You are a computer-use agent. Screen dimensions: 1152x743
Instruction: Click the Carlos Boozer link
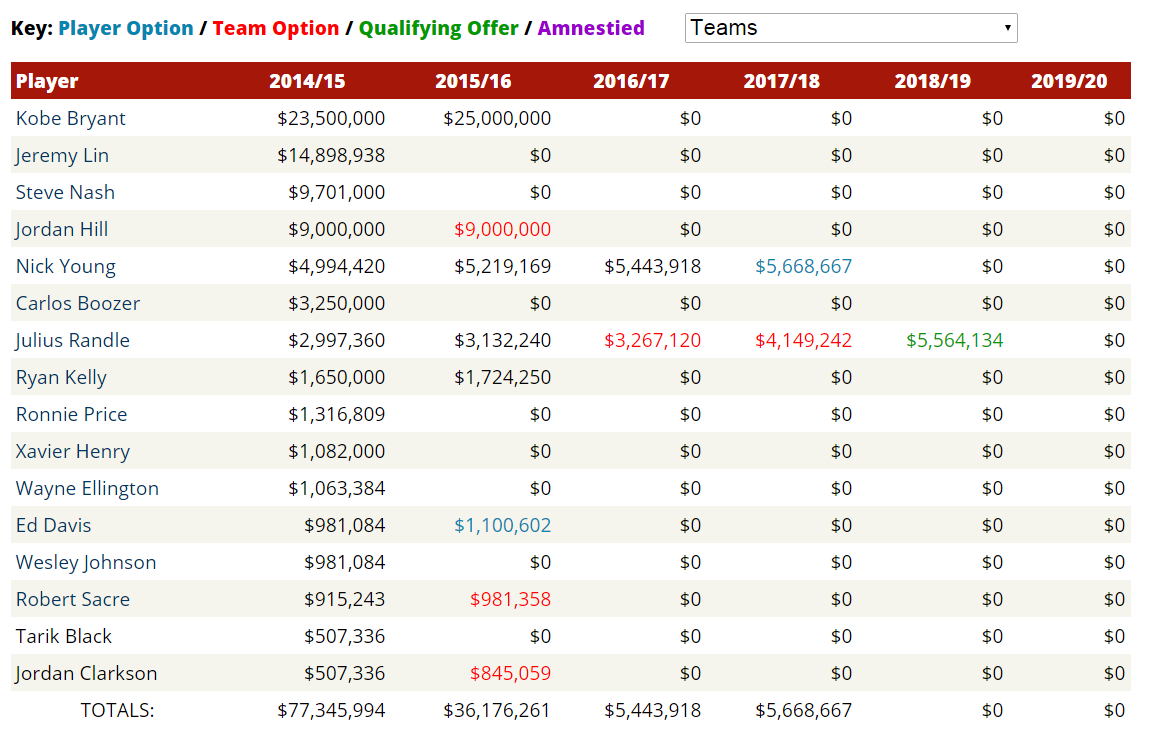point(78,303)
